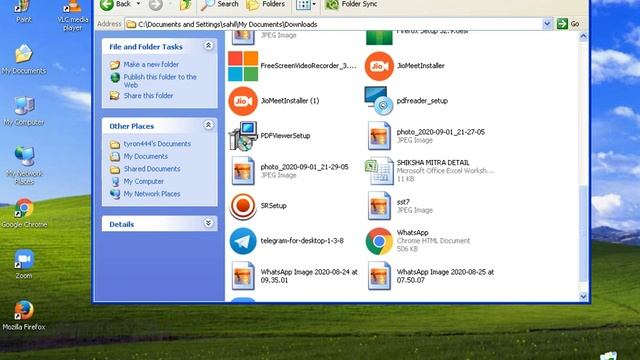The width and height of the screenshot is (640, 360).
Task: Select JioMeetInstaller (1) file icon
Action: click(x=243, y=101)
